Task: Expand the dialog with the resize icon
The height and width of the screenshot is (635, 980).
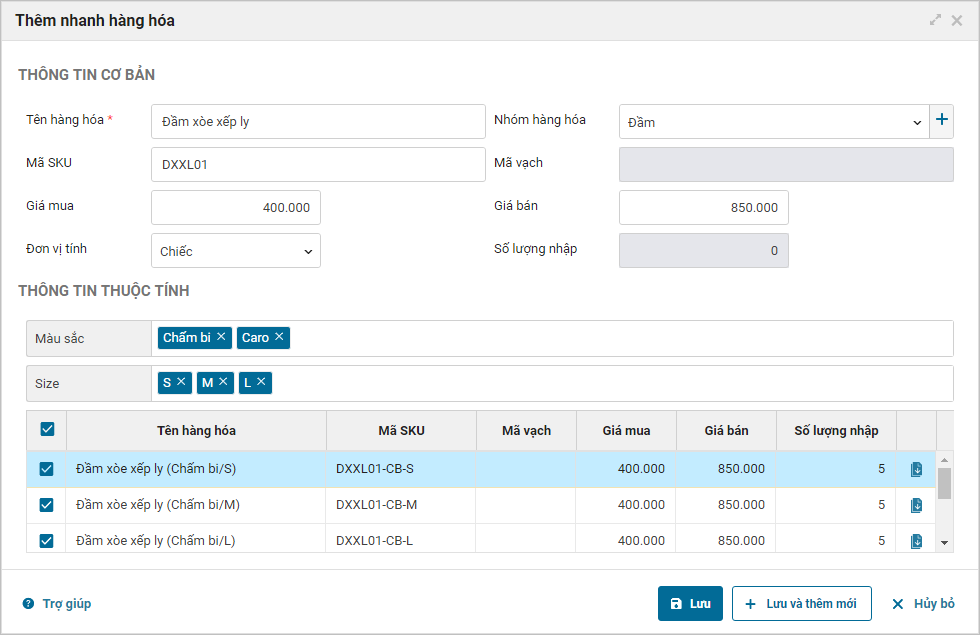Action: (x=936, y=20)
